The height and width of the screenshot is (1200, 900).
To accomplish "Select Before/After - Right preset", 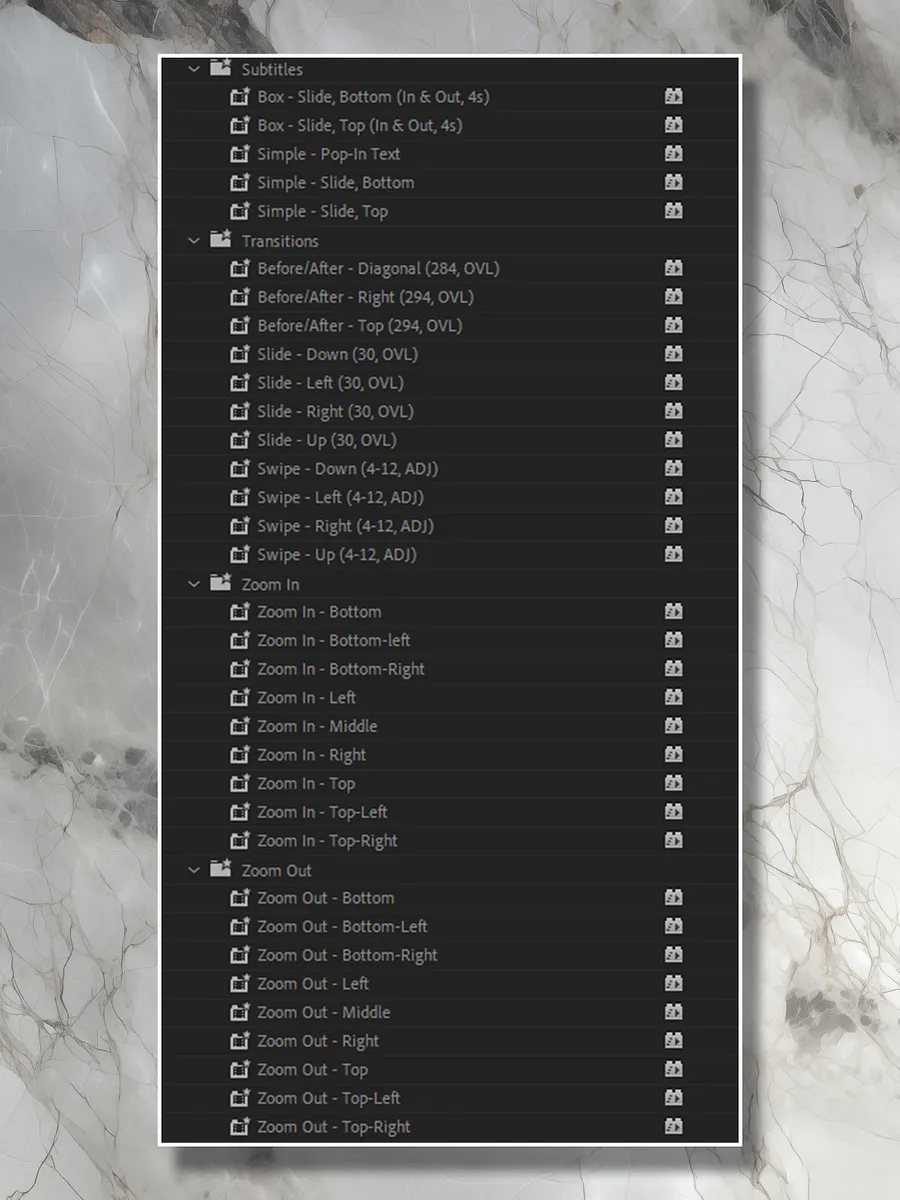I will coord(365,297).
